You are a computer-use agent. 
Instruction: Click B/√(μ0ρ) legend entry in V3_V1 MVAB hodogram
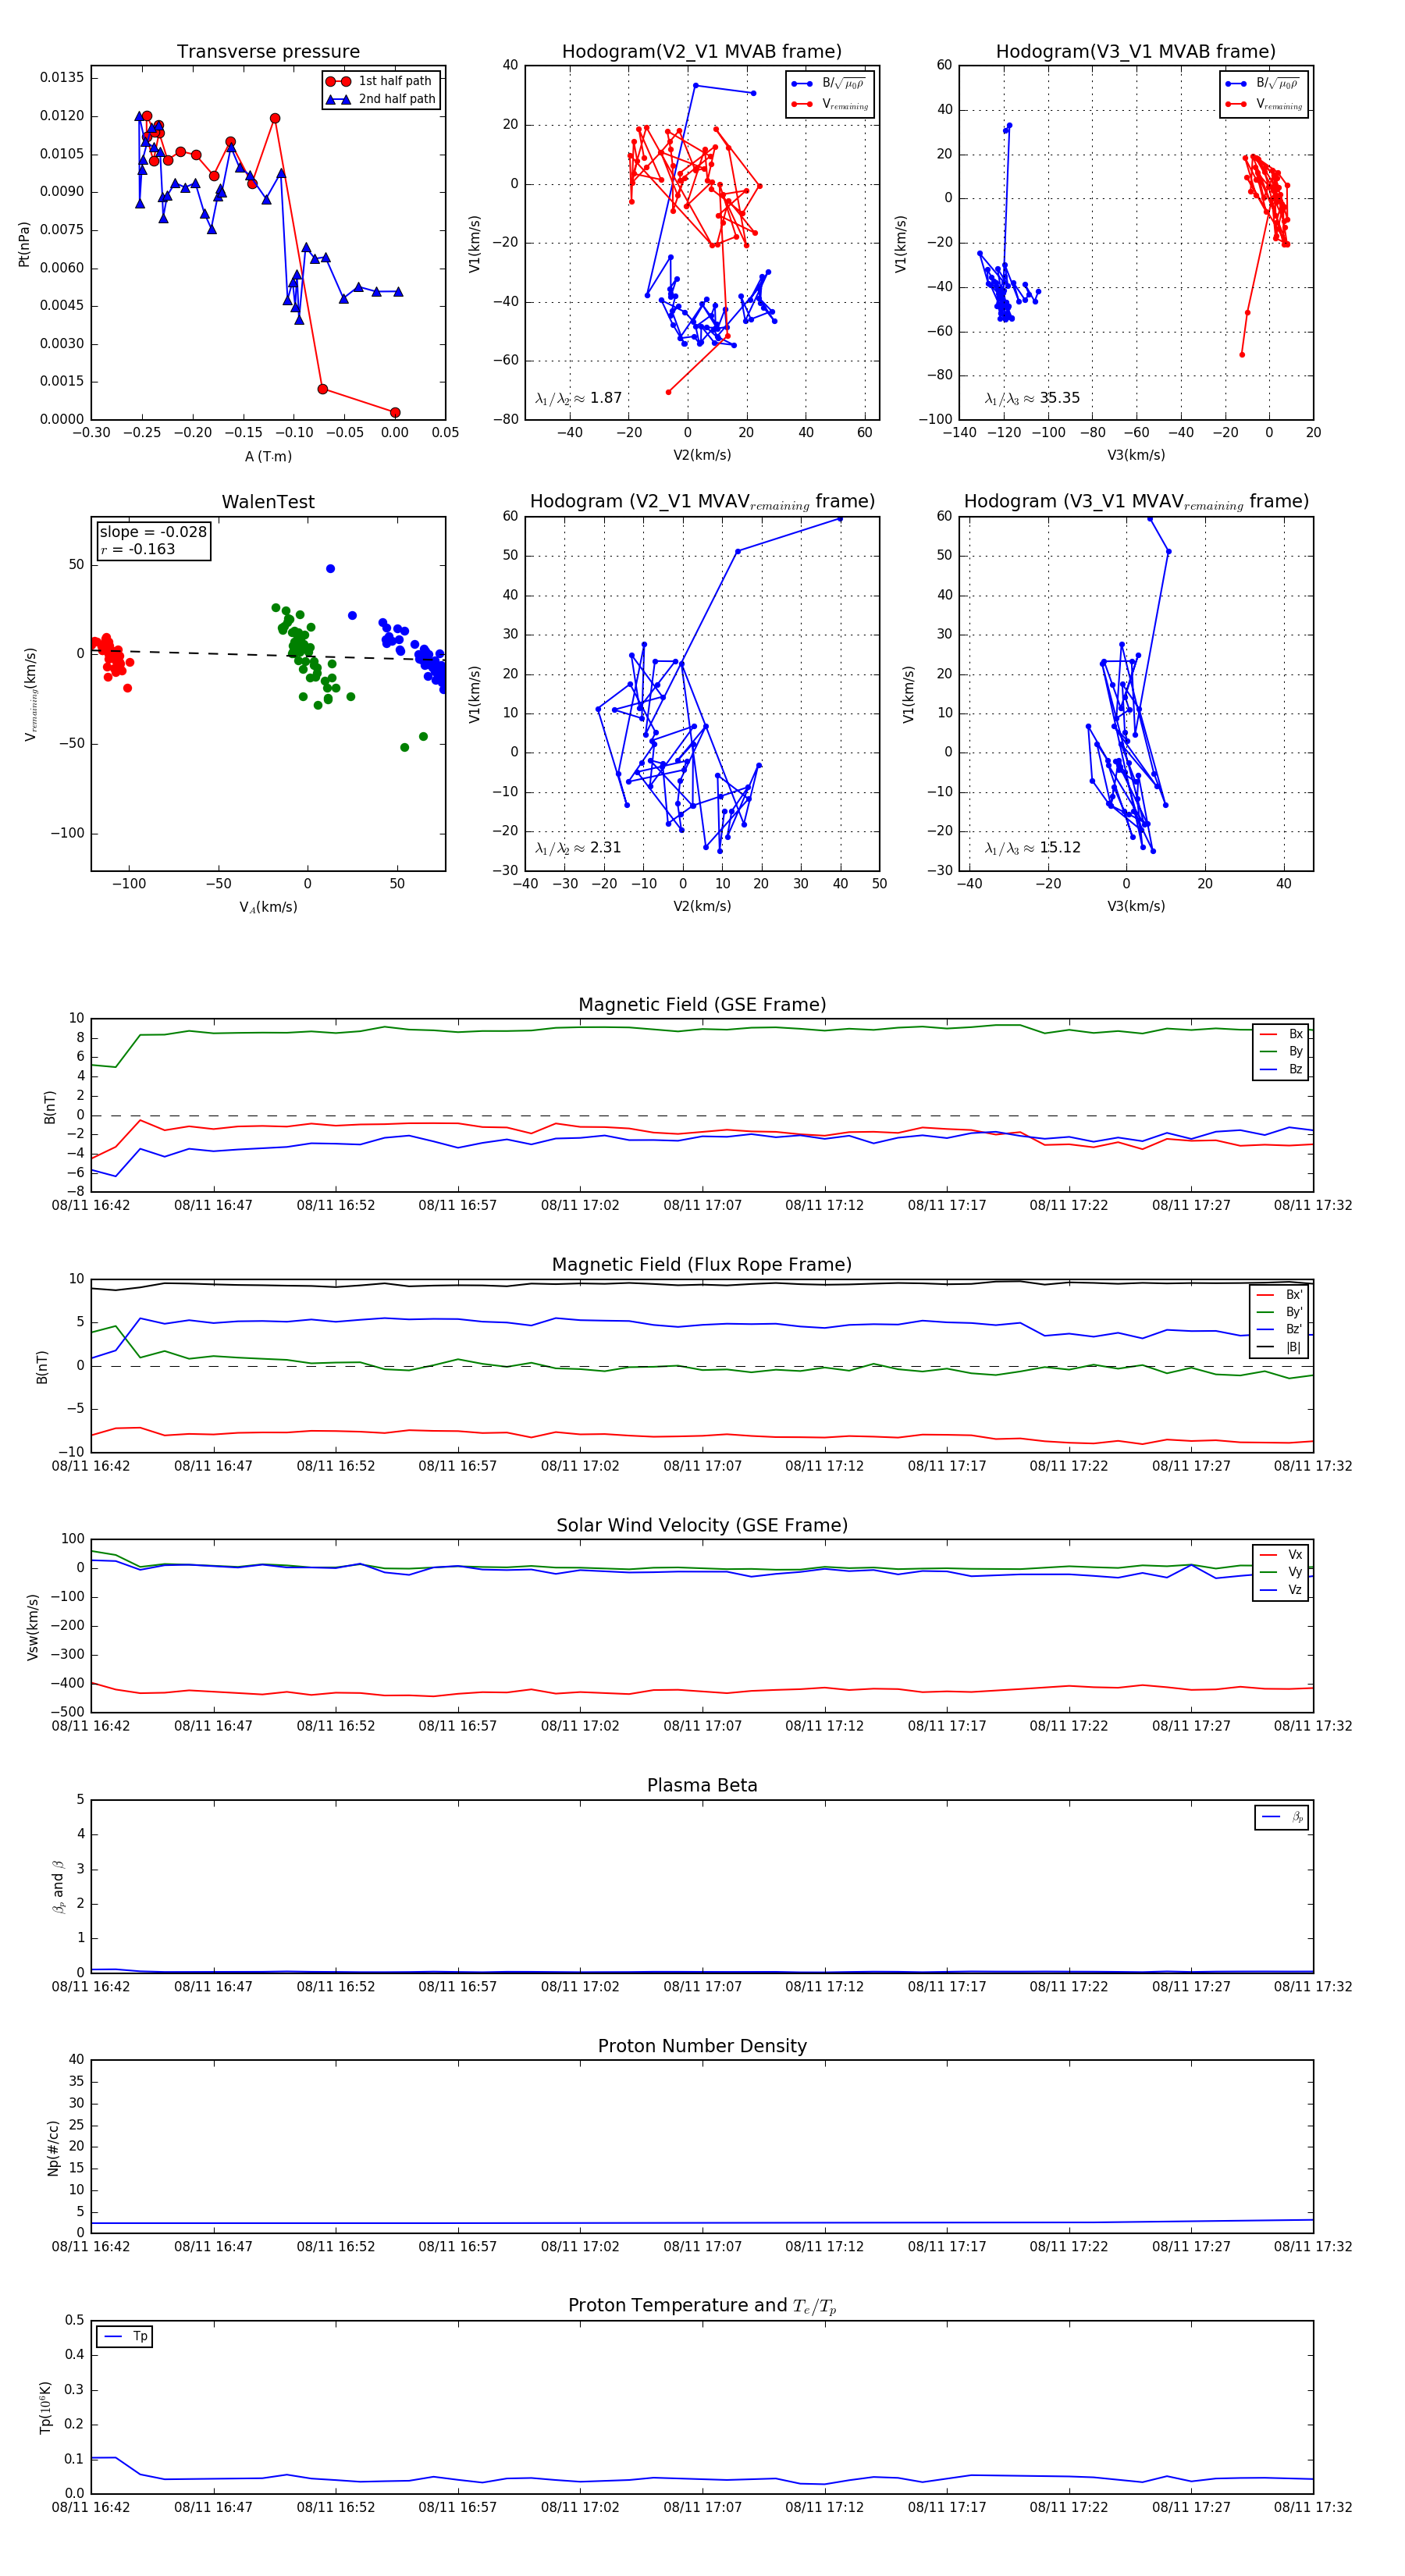click(1263, 84)
